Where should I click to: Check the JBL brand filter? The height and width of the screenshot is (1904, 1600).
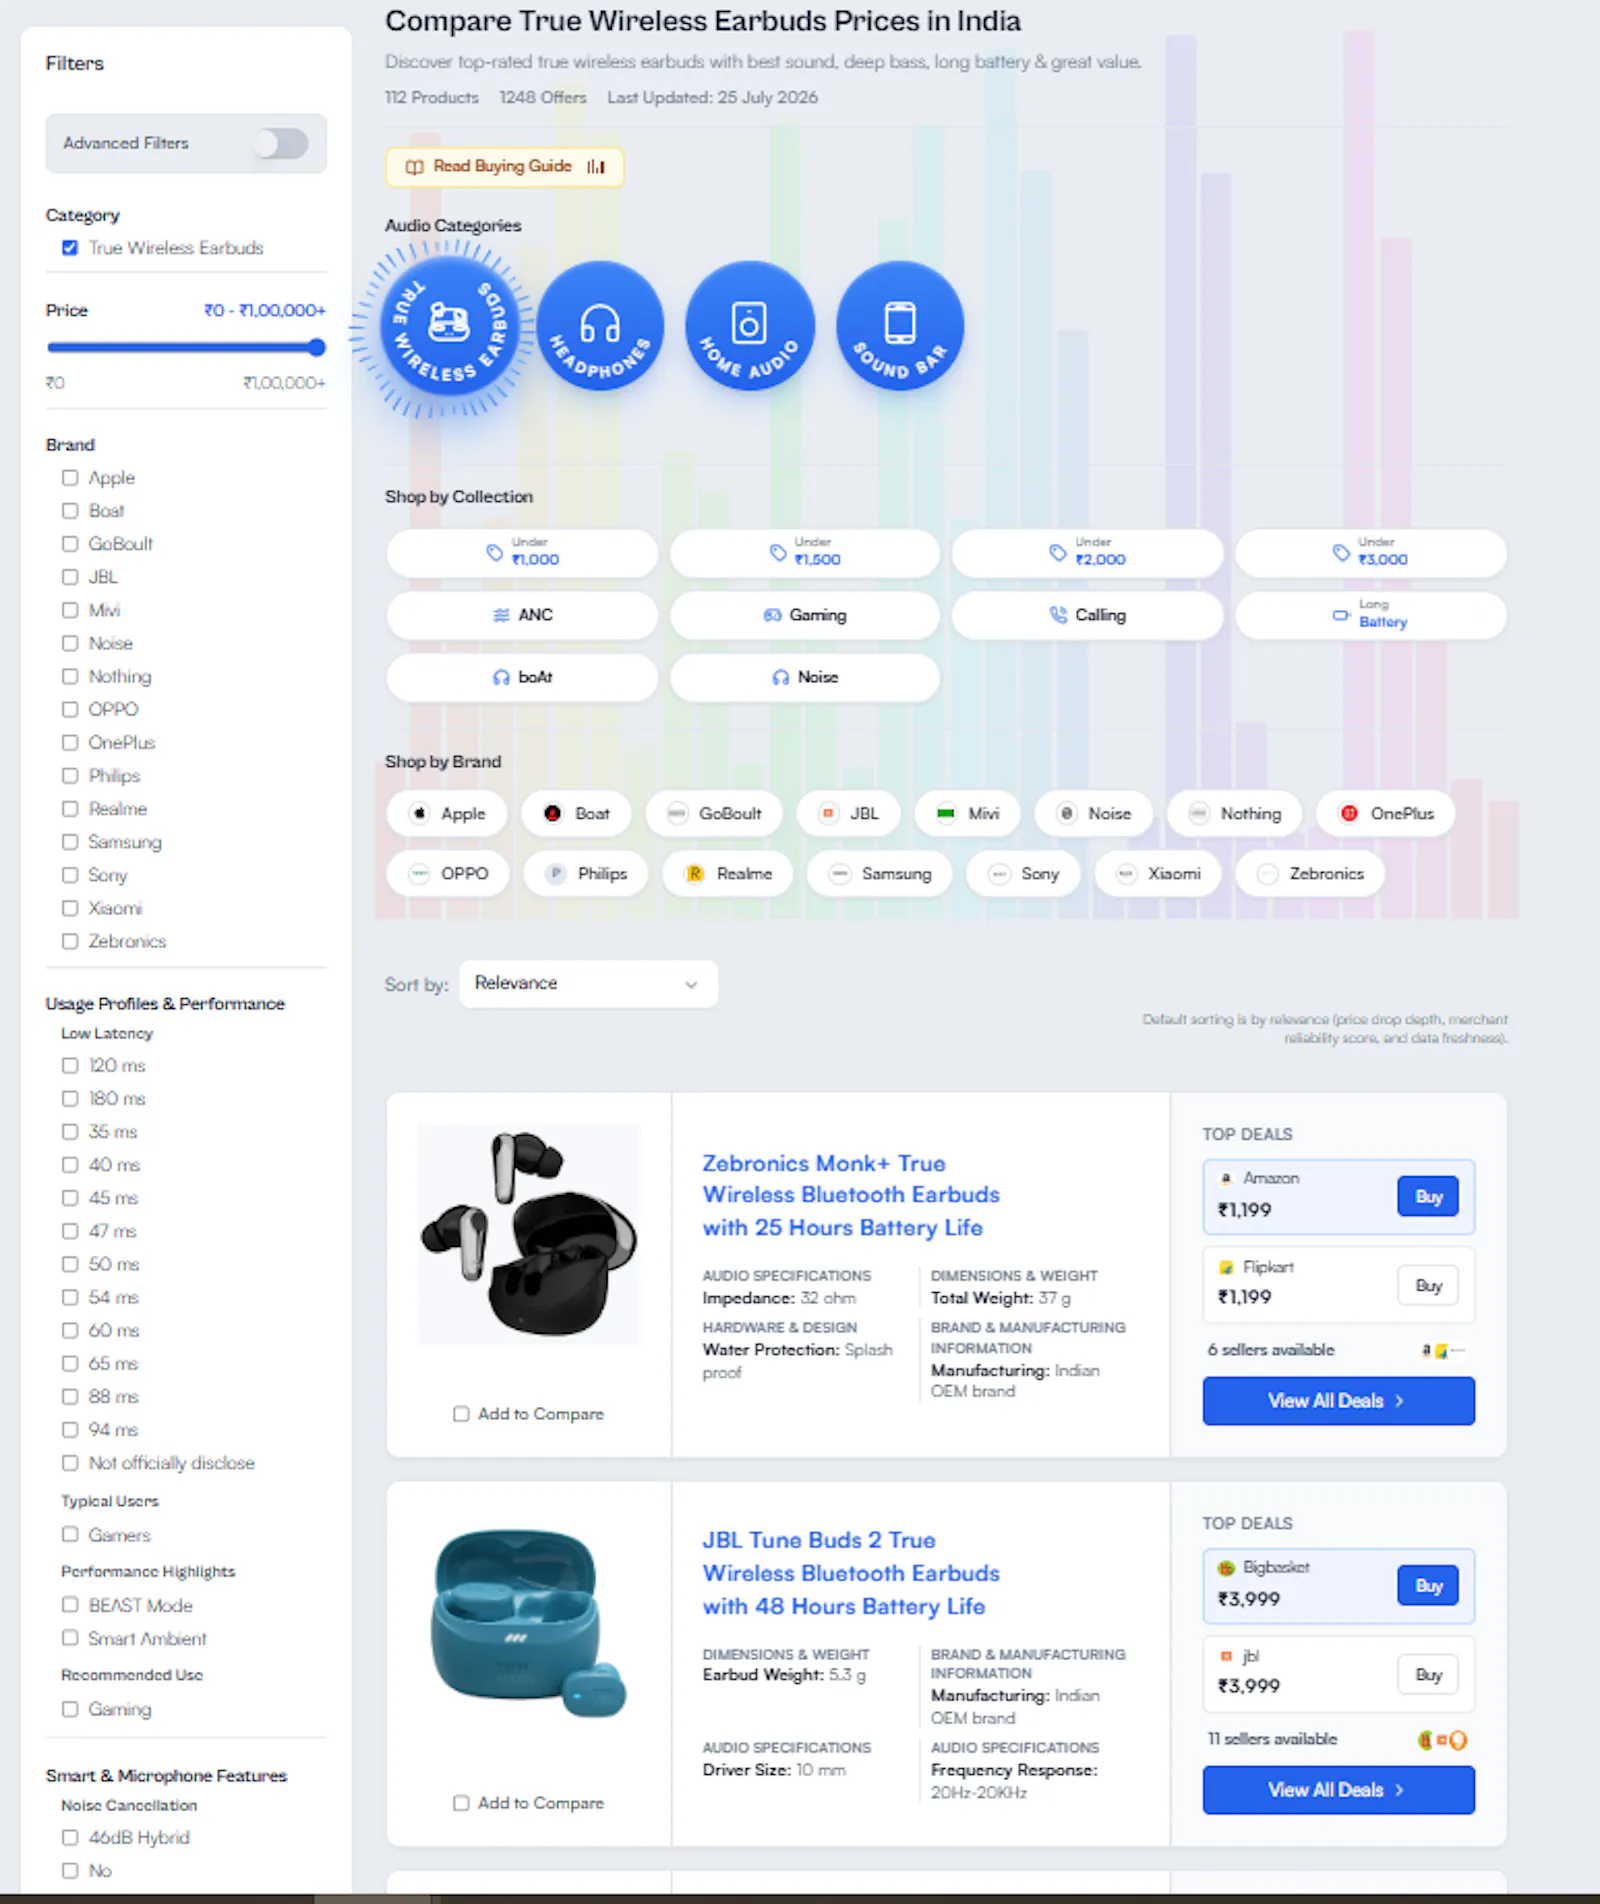click(x=70, y=577)
